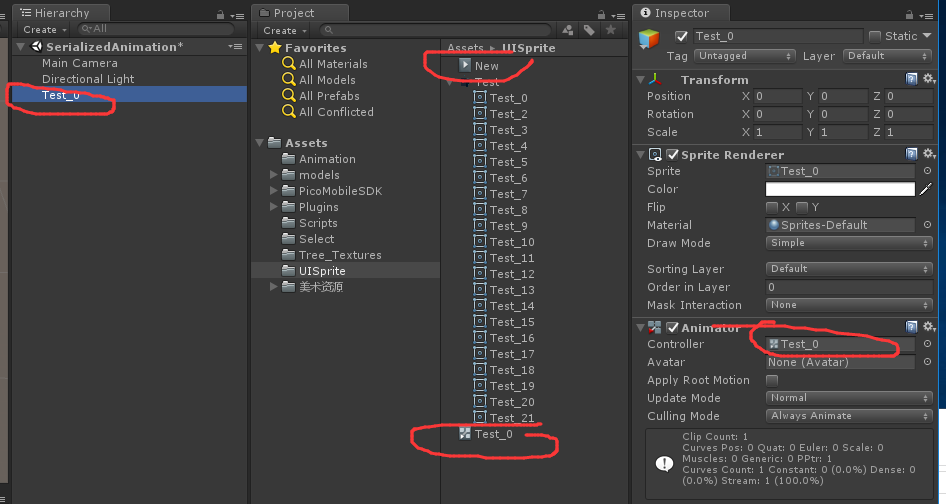Open the Transform component help icon
Viewport: 946px width, 504px height.
click(912, 78)
